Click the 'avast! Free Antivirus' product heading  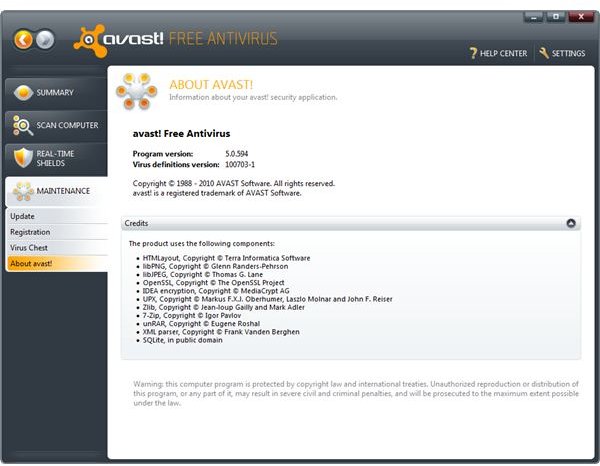181,134
